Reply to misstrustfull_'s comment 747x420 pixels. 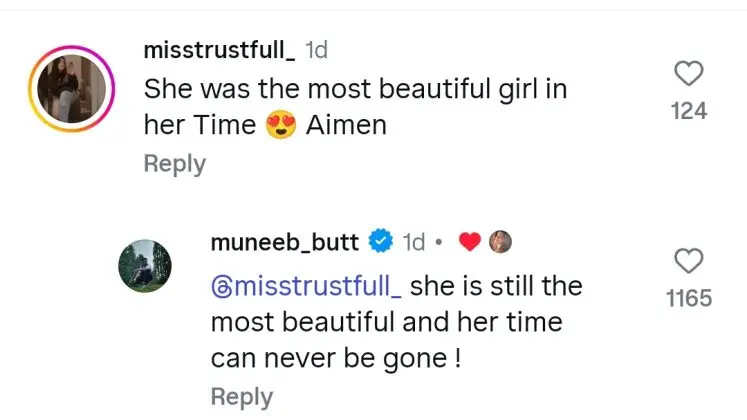(x=175, y=163)
